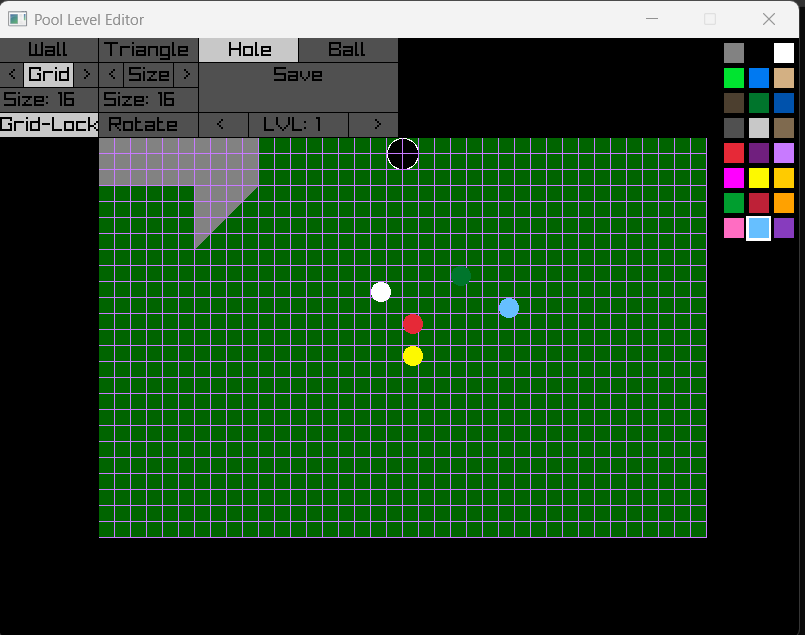Pick the crimson swatch
805x635 pixels.
759,203
